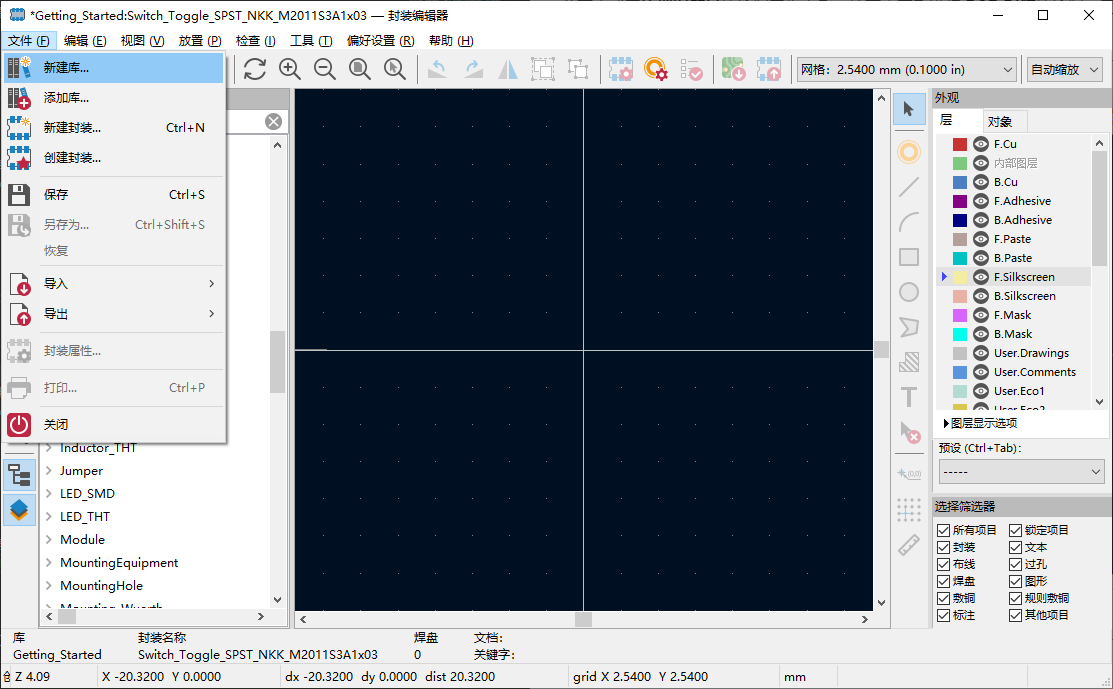Expand 图层显示选项 section
The width and height of the screenshot is (1113, 689).
[x=981, y=423]
